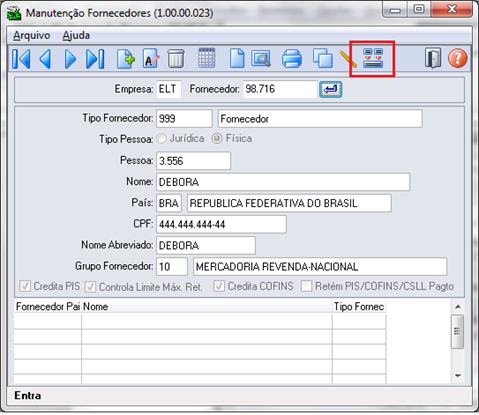Go to the next record
Viewport: 479px width, 415px height.
tap(70, 59)
